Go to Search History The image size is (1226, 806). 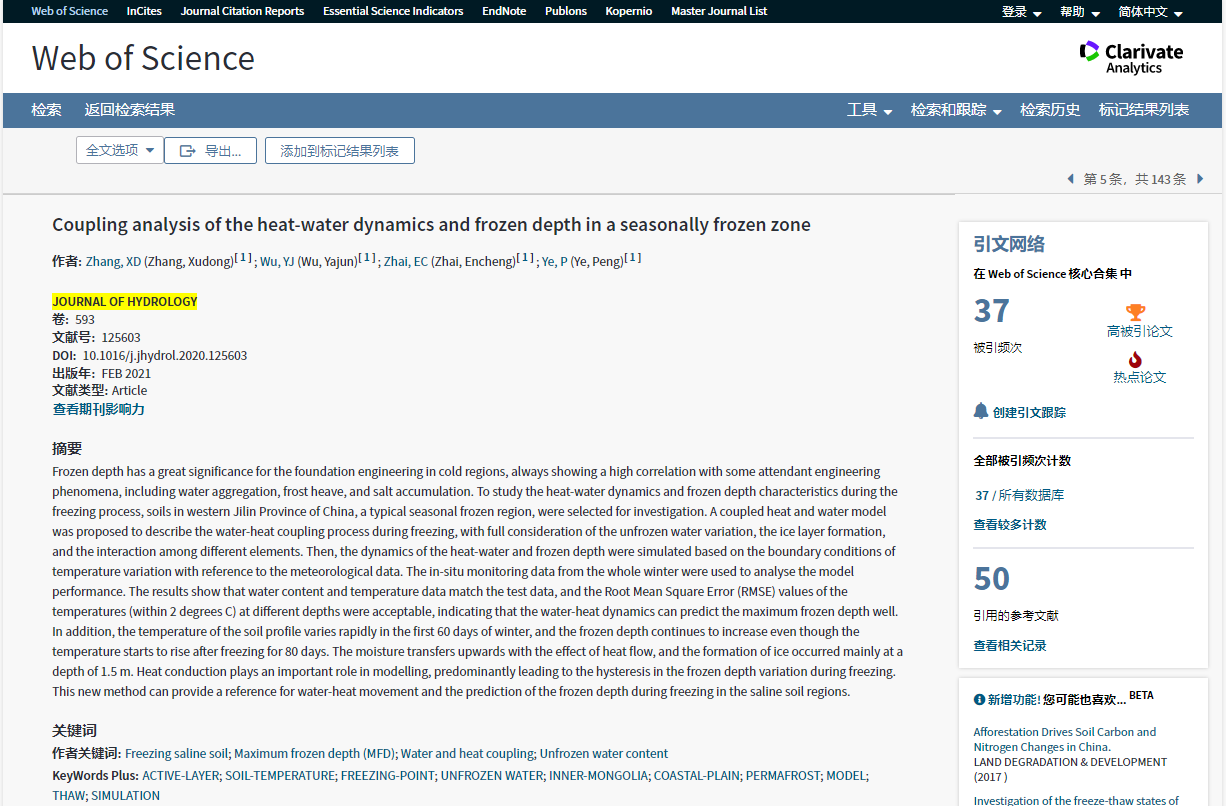[x=1050, y=110]
